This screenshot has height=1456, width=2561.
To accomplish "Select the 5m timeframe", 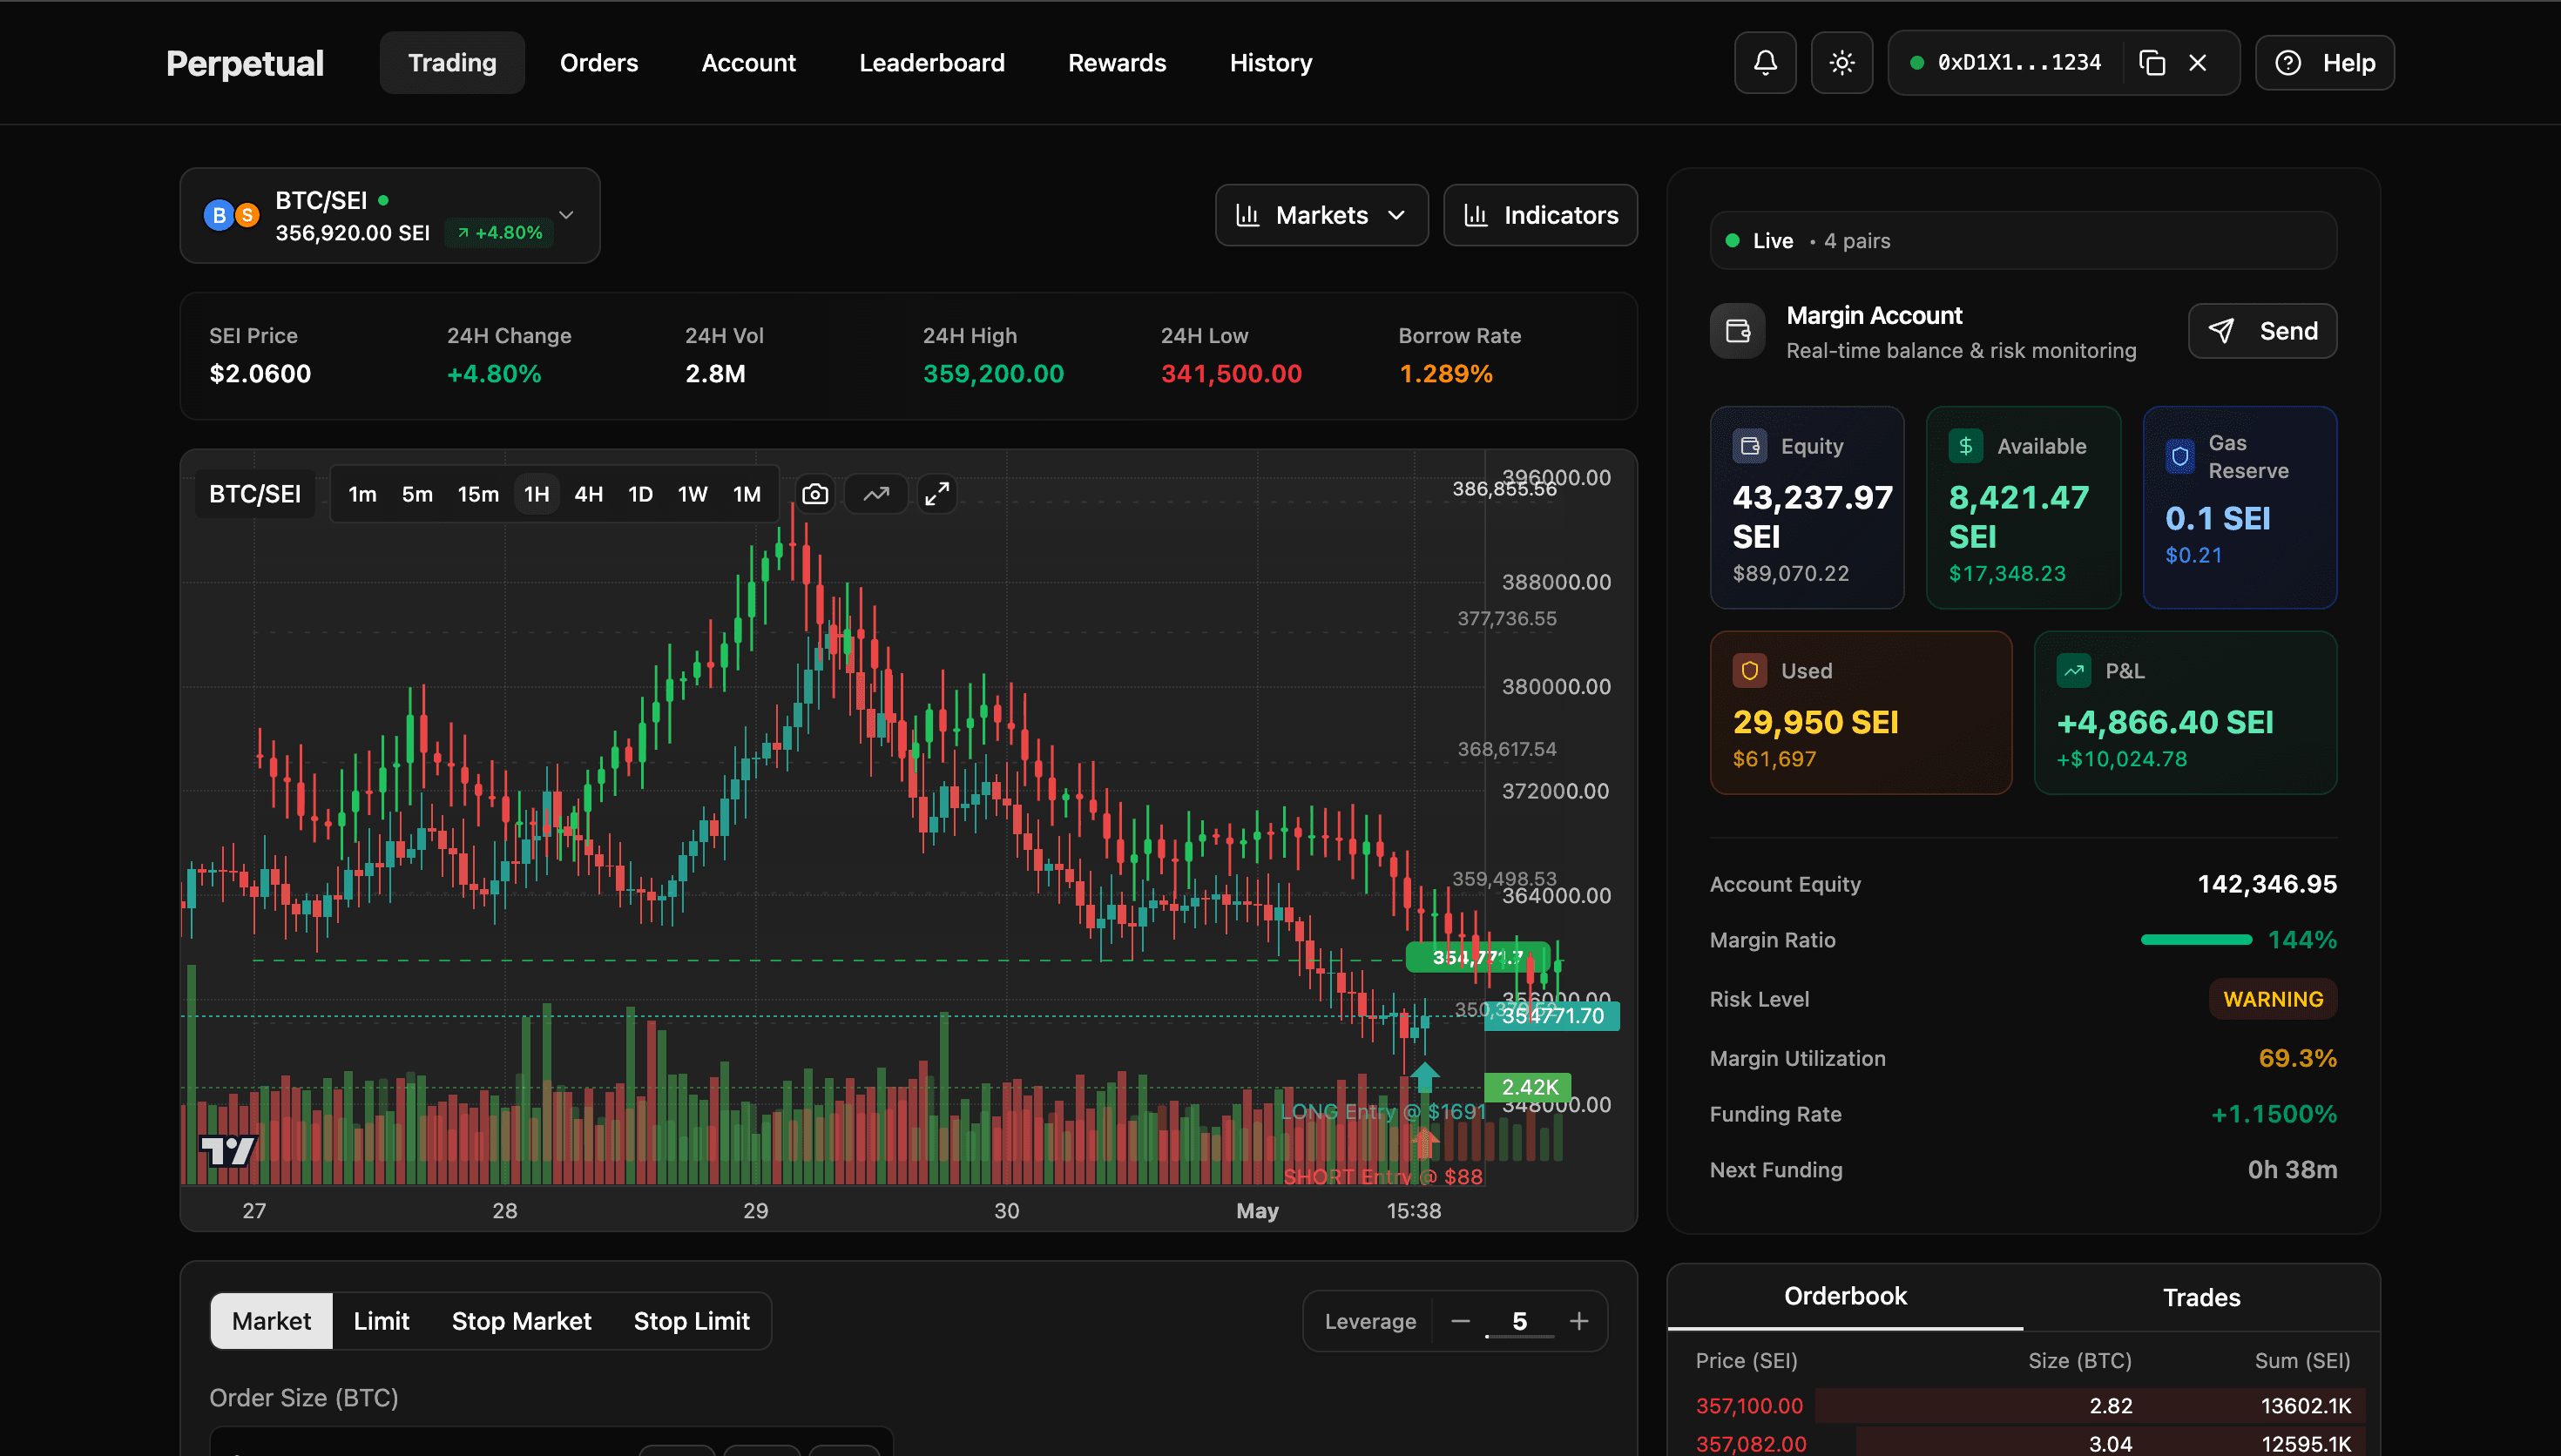I will click(417, 494).
